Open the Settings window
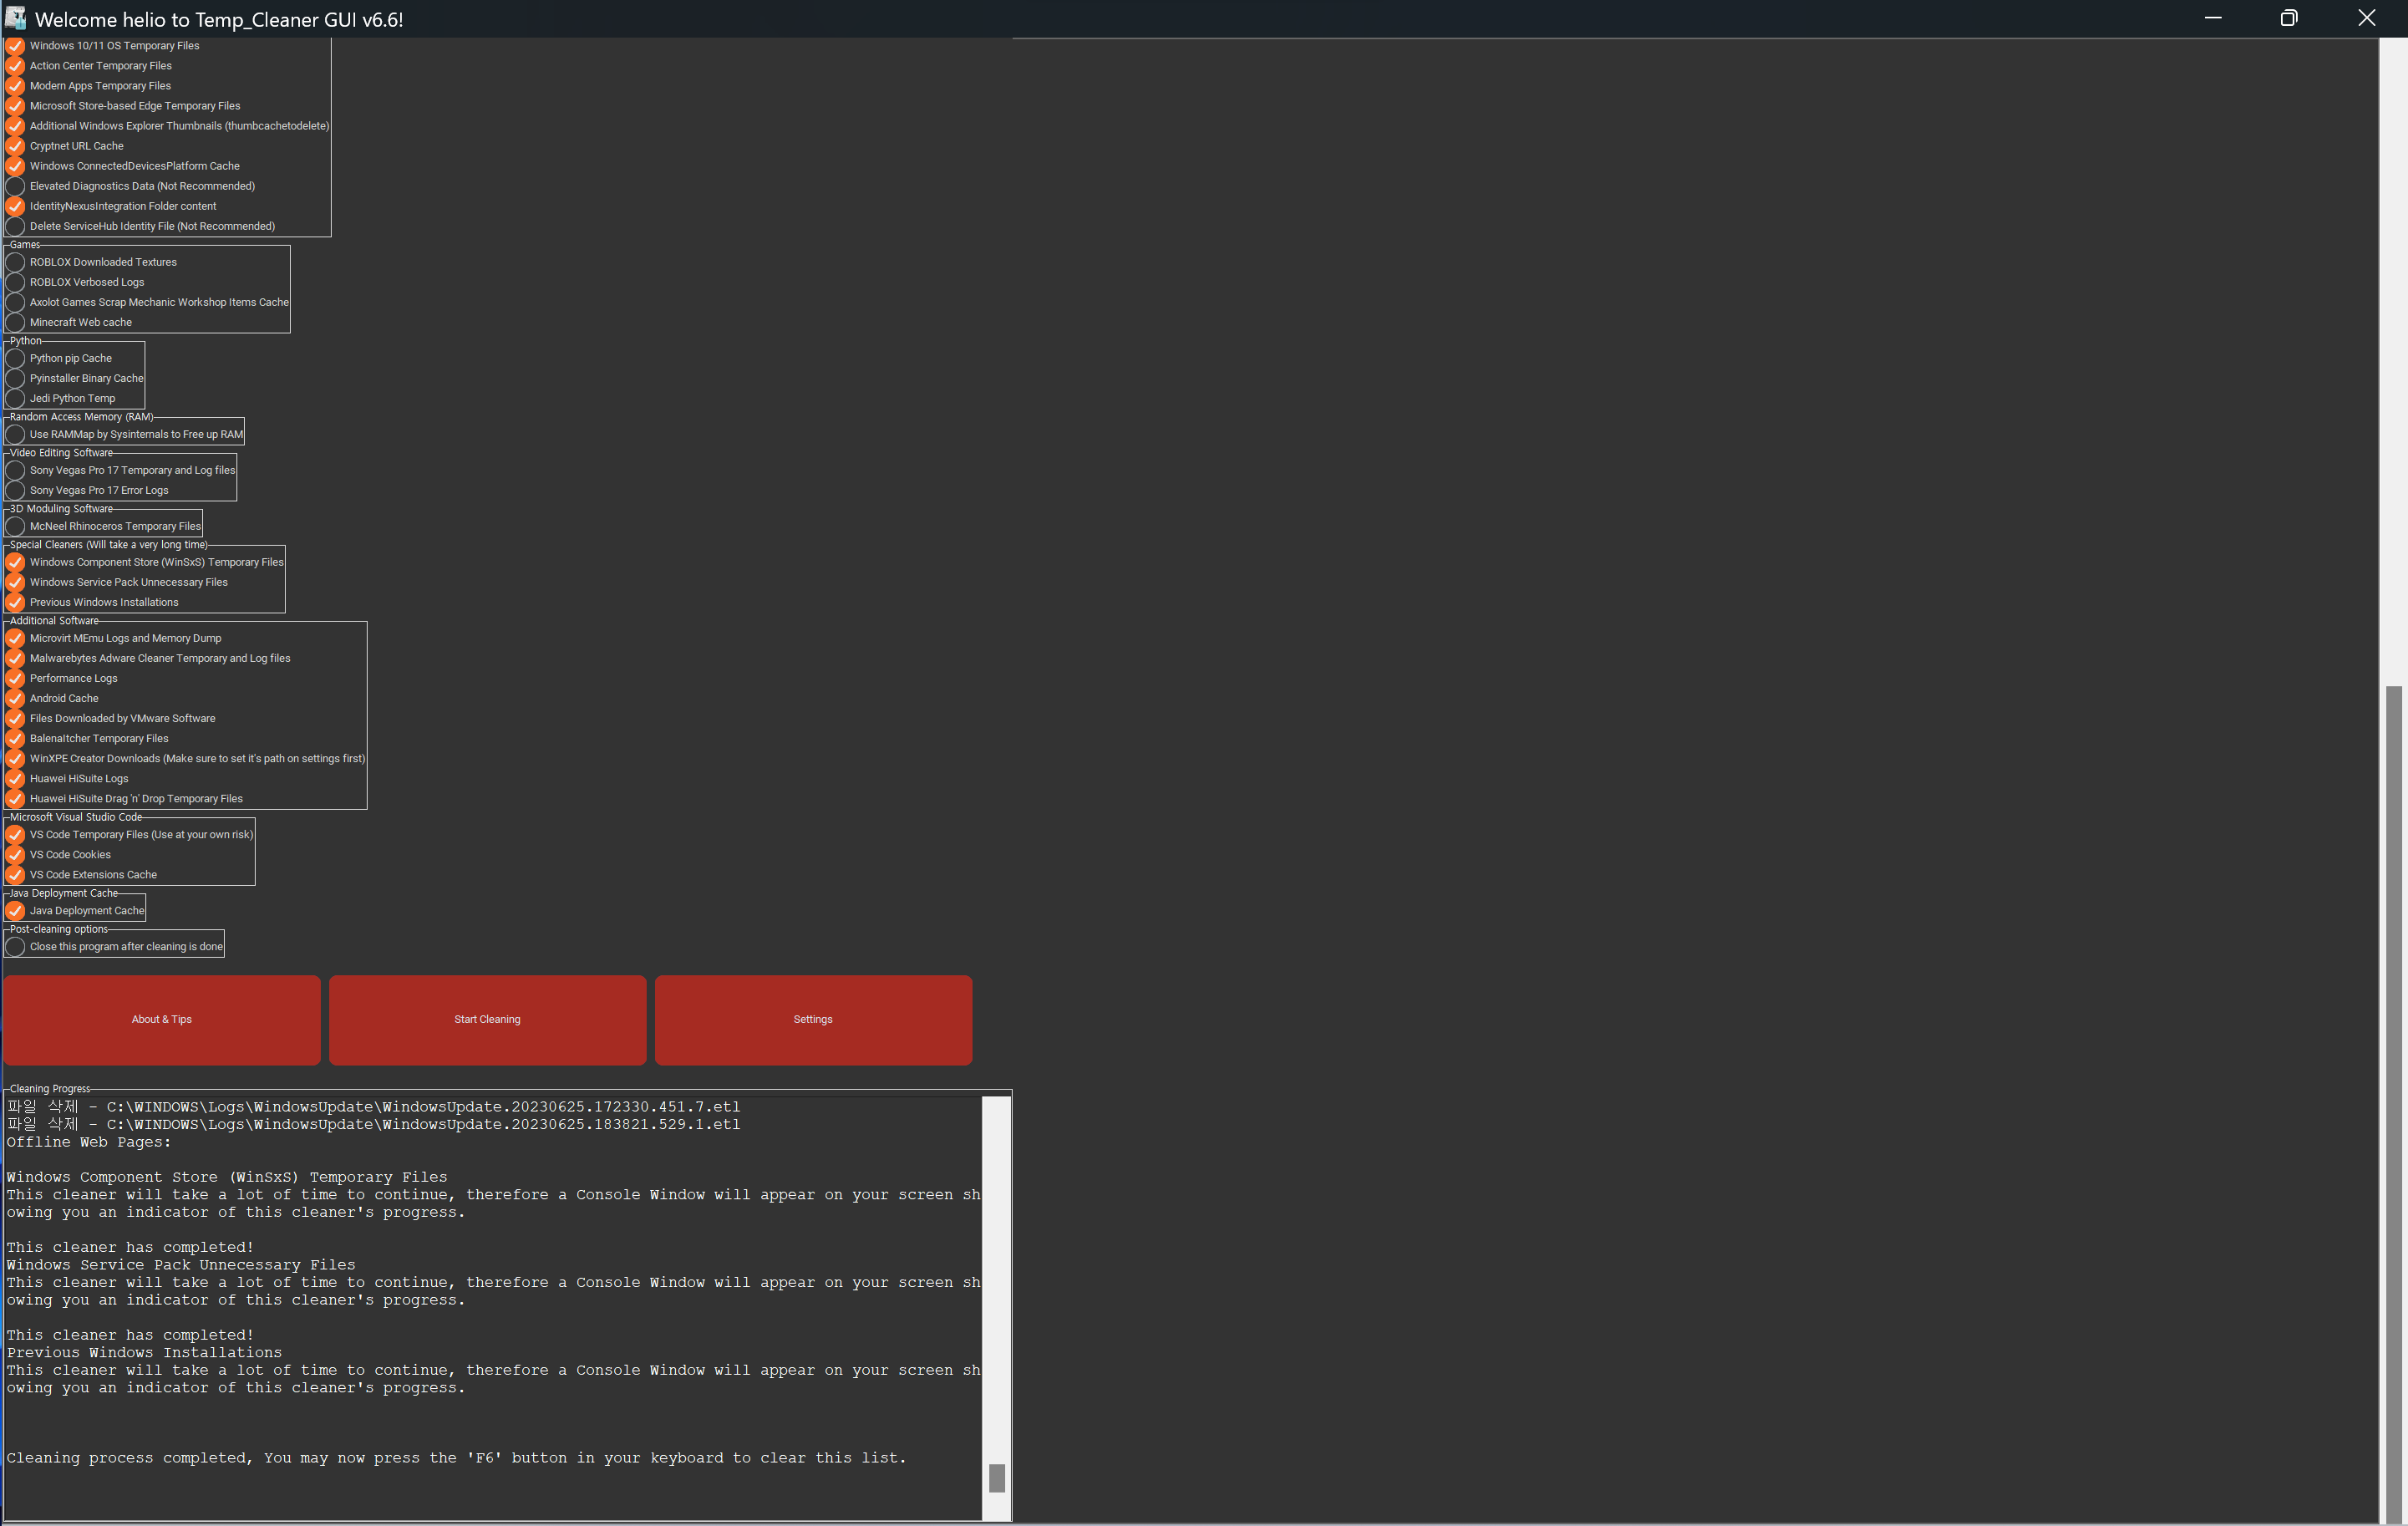Viewport: 2408px width, 1526px height. pos(812,1019)
